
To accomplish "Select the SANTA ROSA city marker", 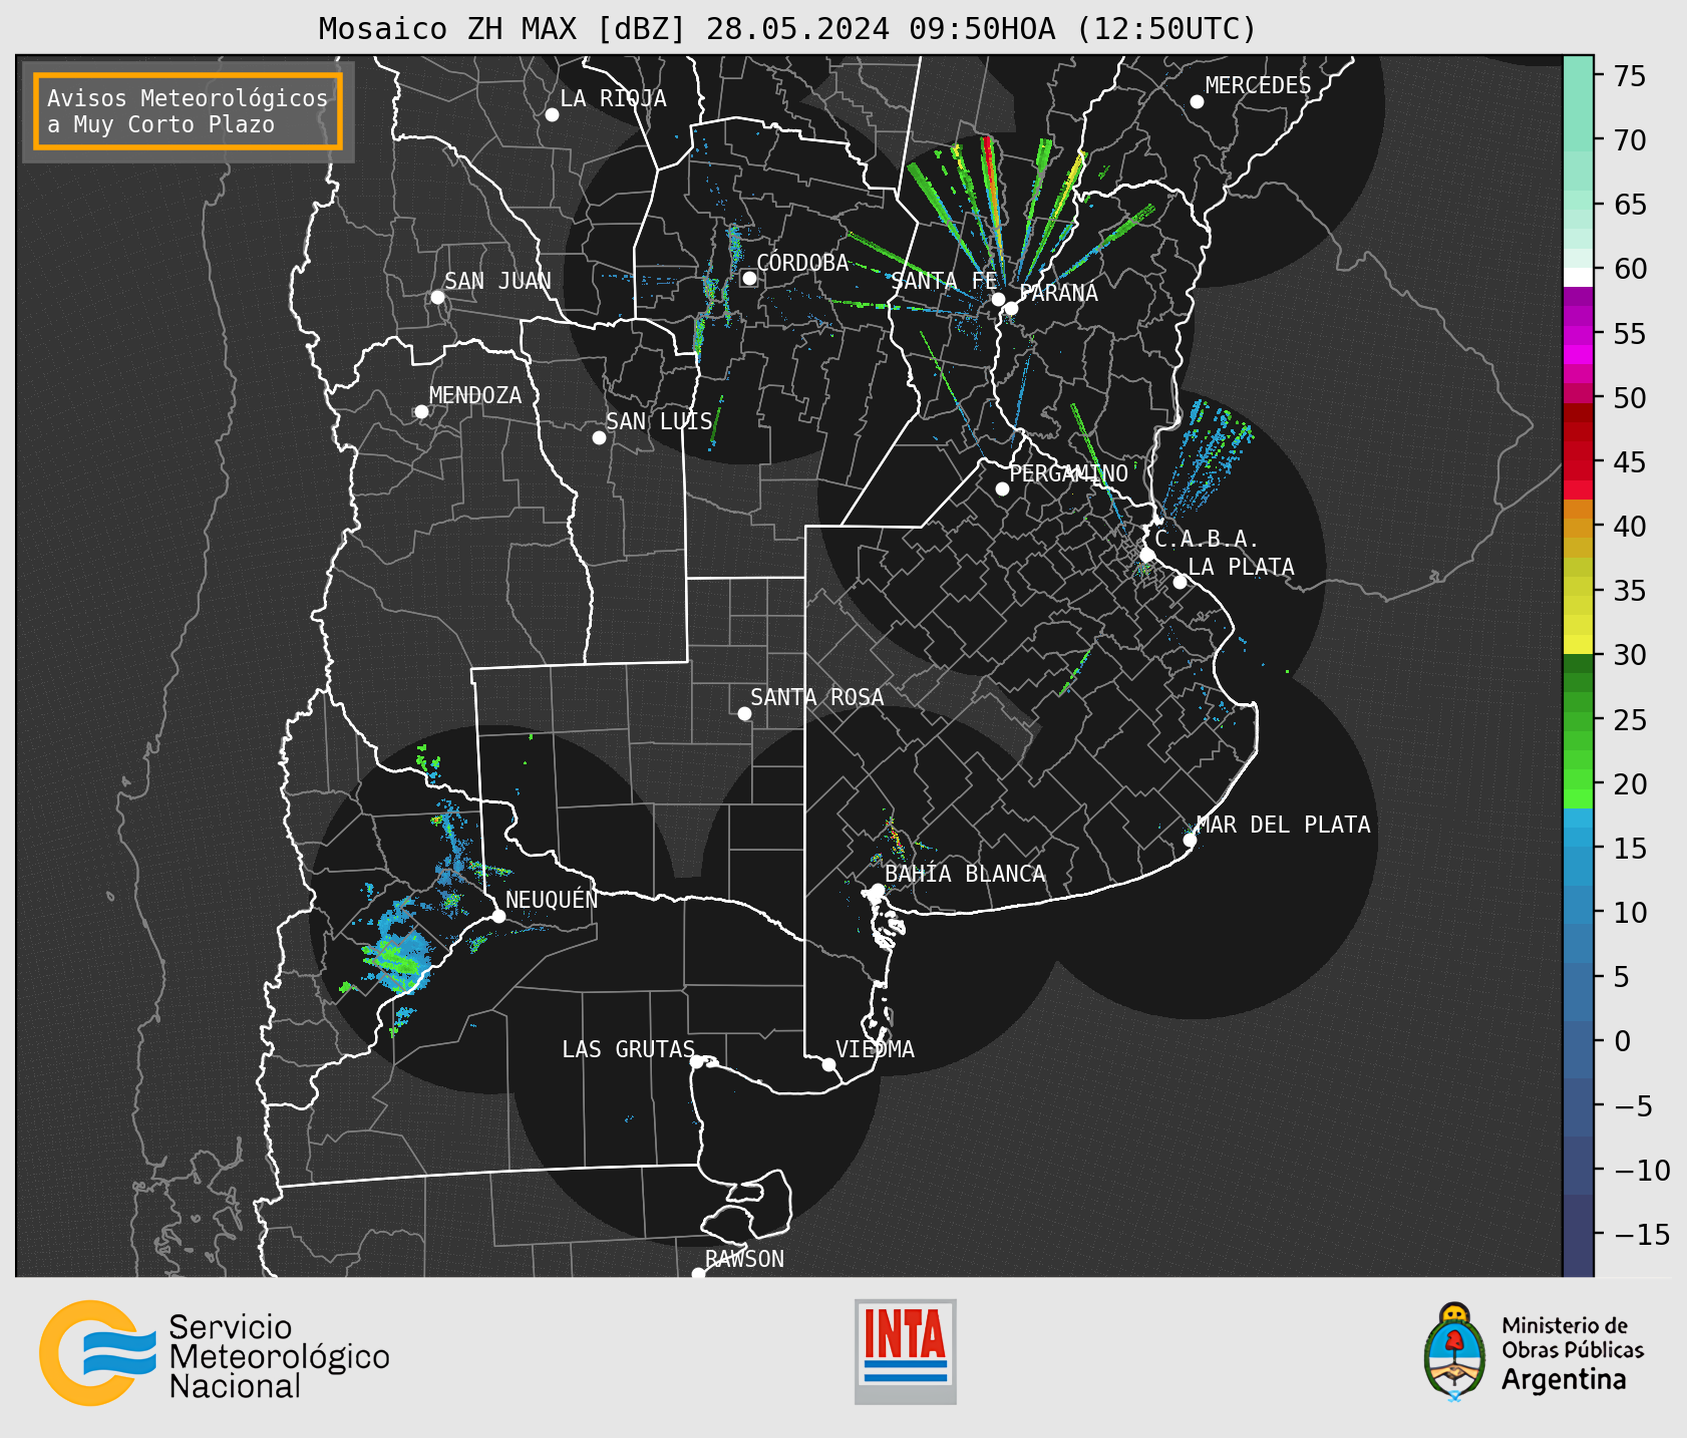I will 744,713.
